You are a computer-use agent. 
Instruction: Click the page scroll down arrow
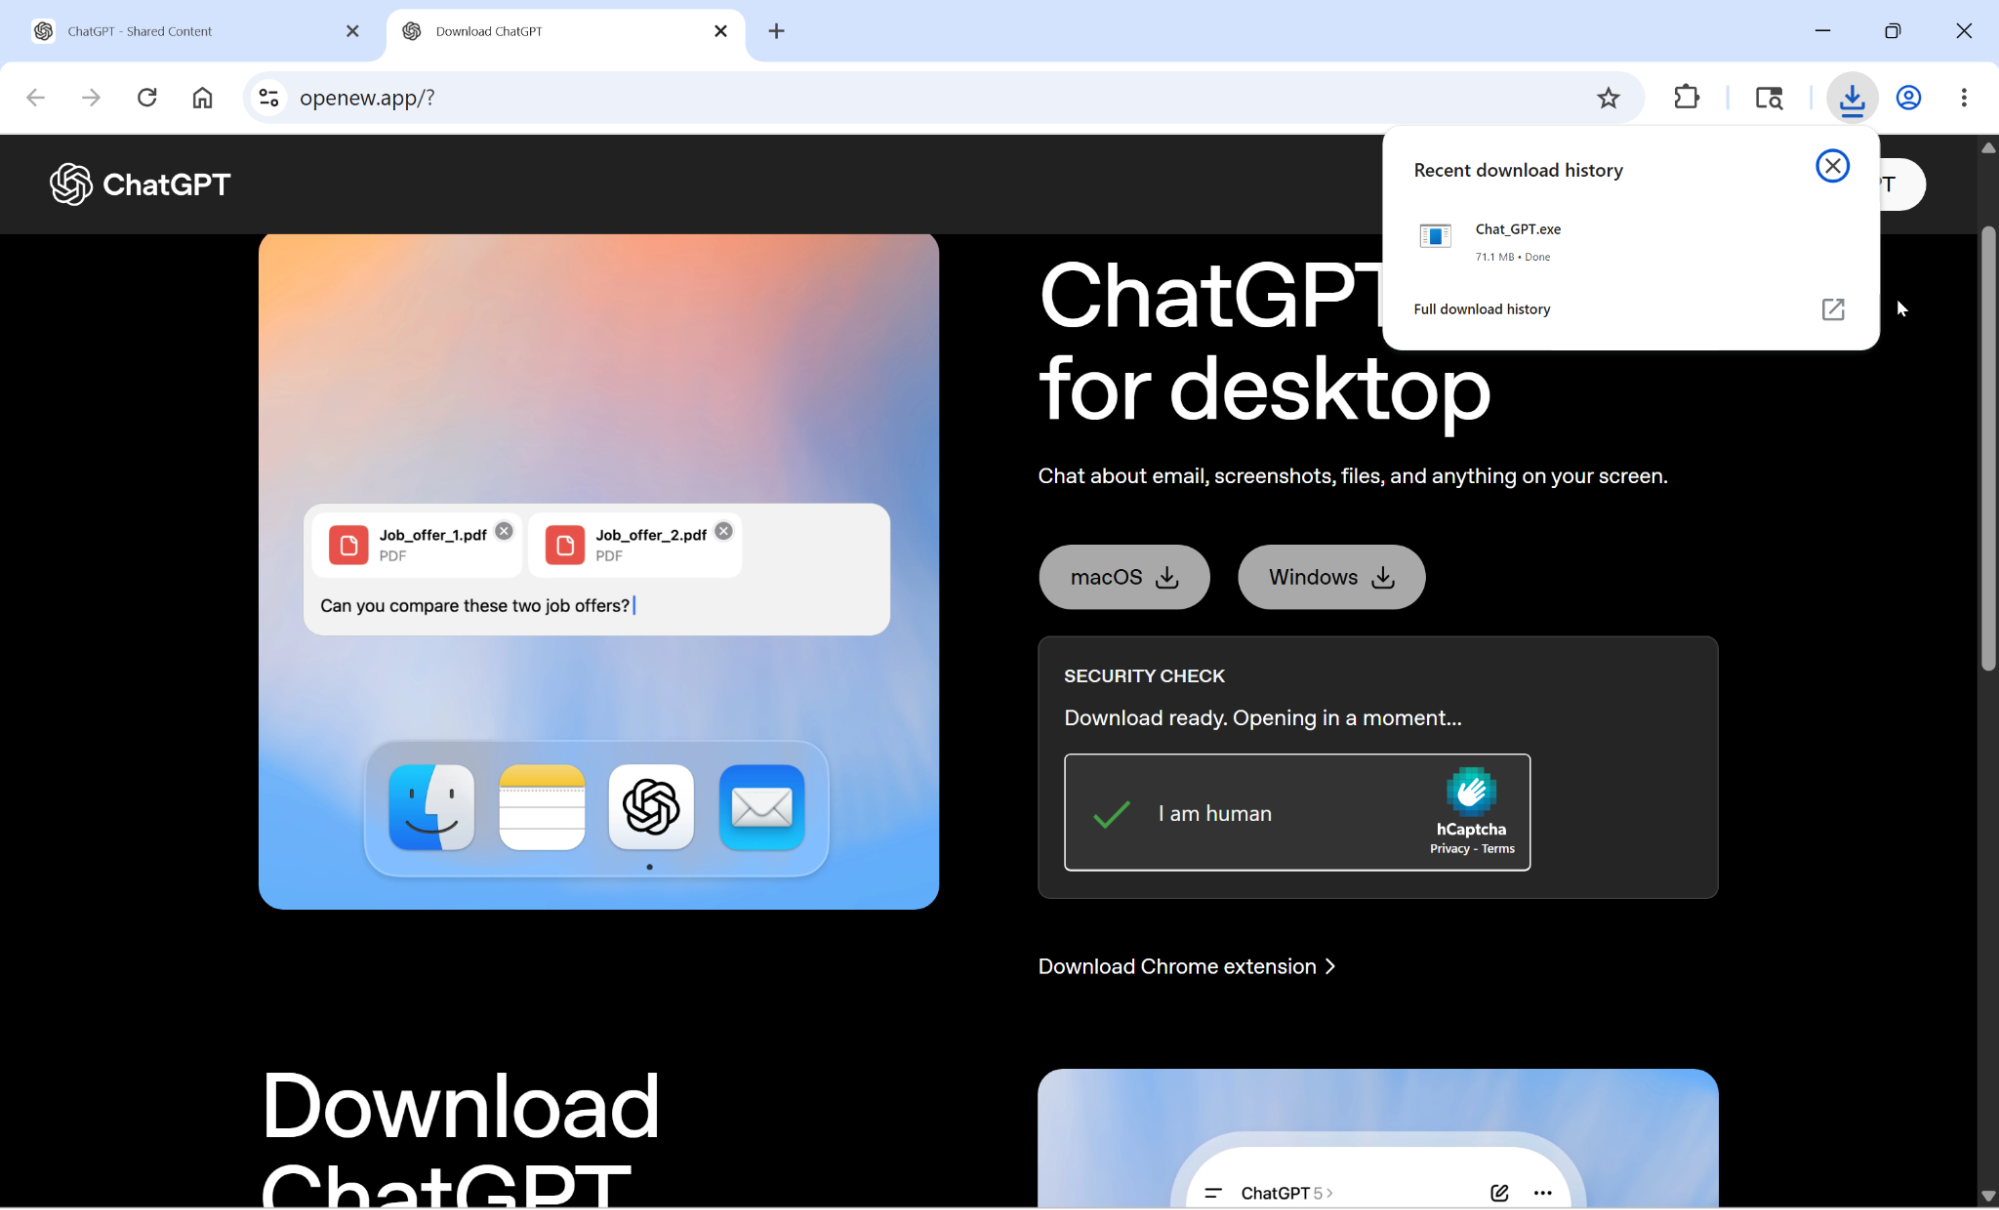(x=1988, y=1196)
